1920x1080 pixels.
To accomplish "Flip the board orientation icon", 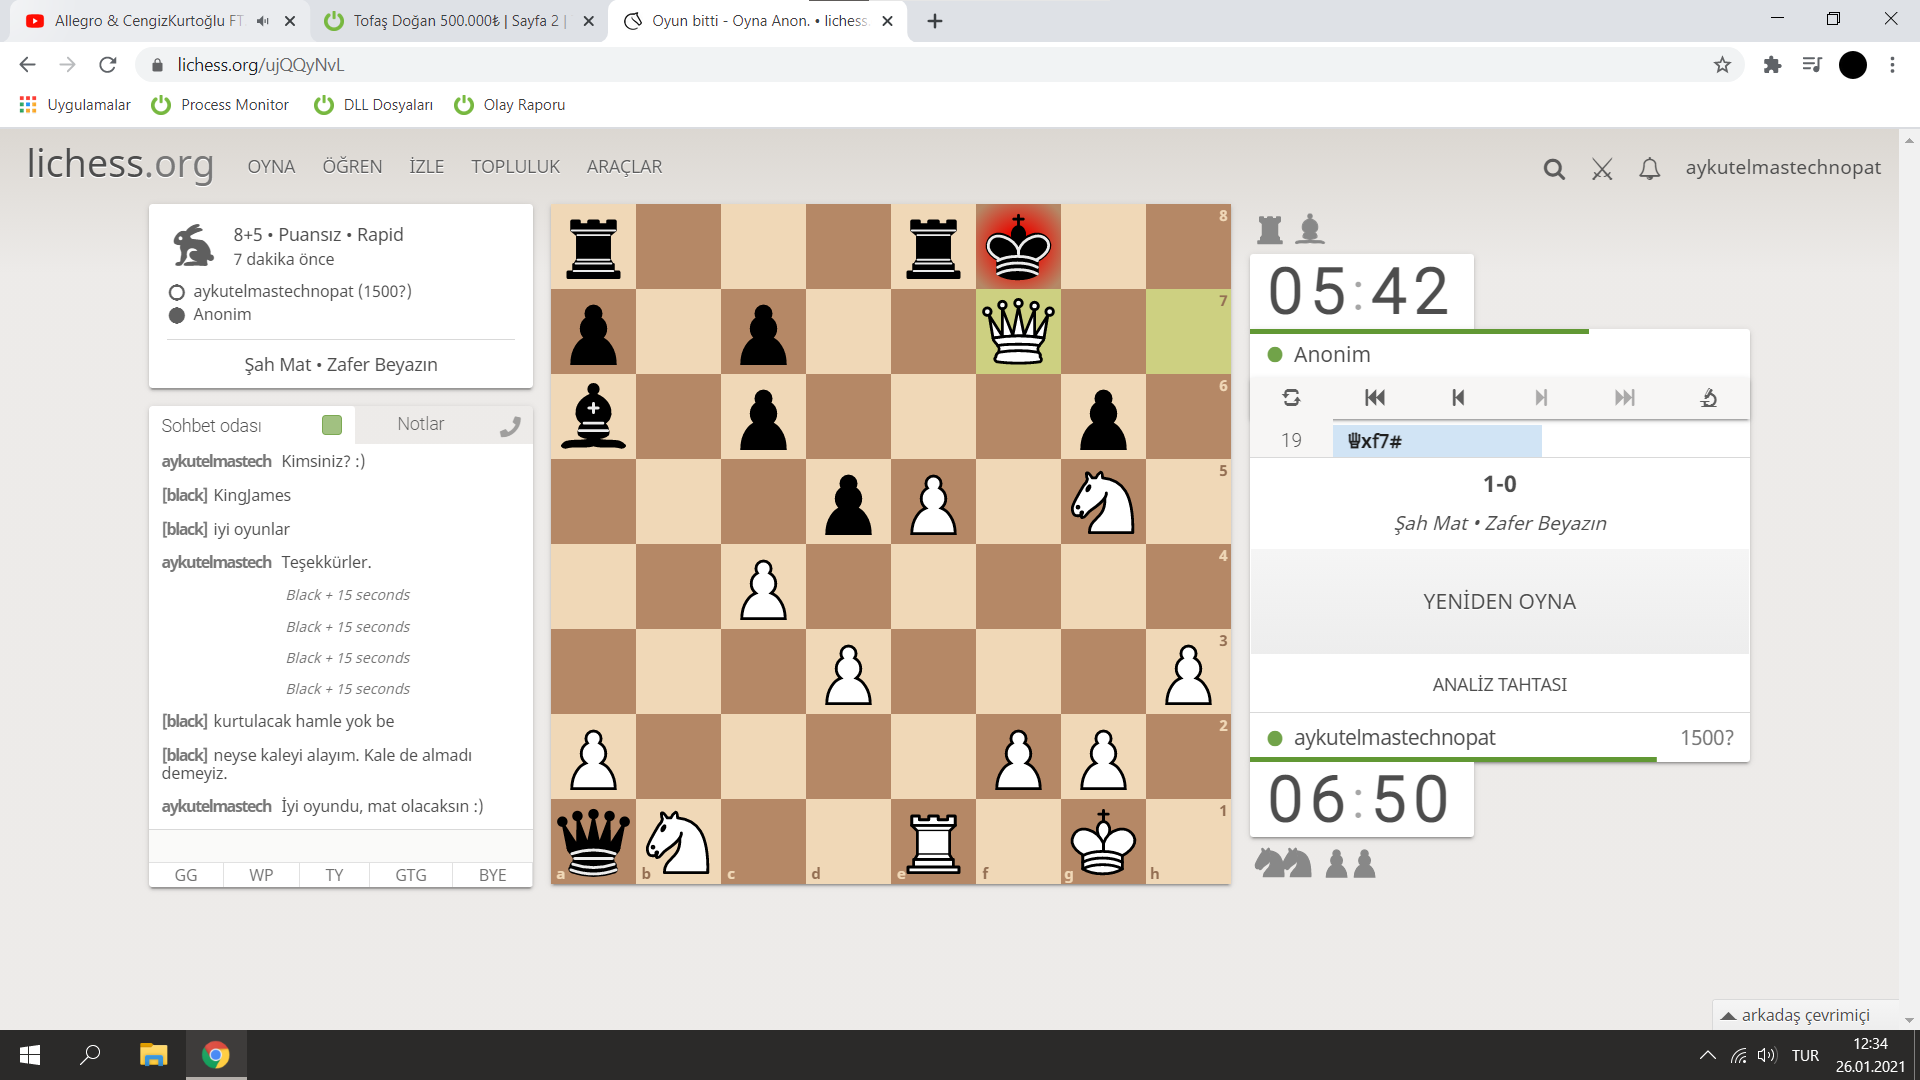I will (1291, 397).
